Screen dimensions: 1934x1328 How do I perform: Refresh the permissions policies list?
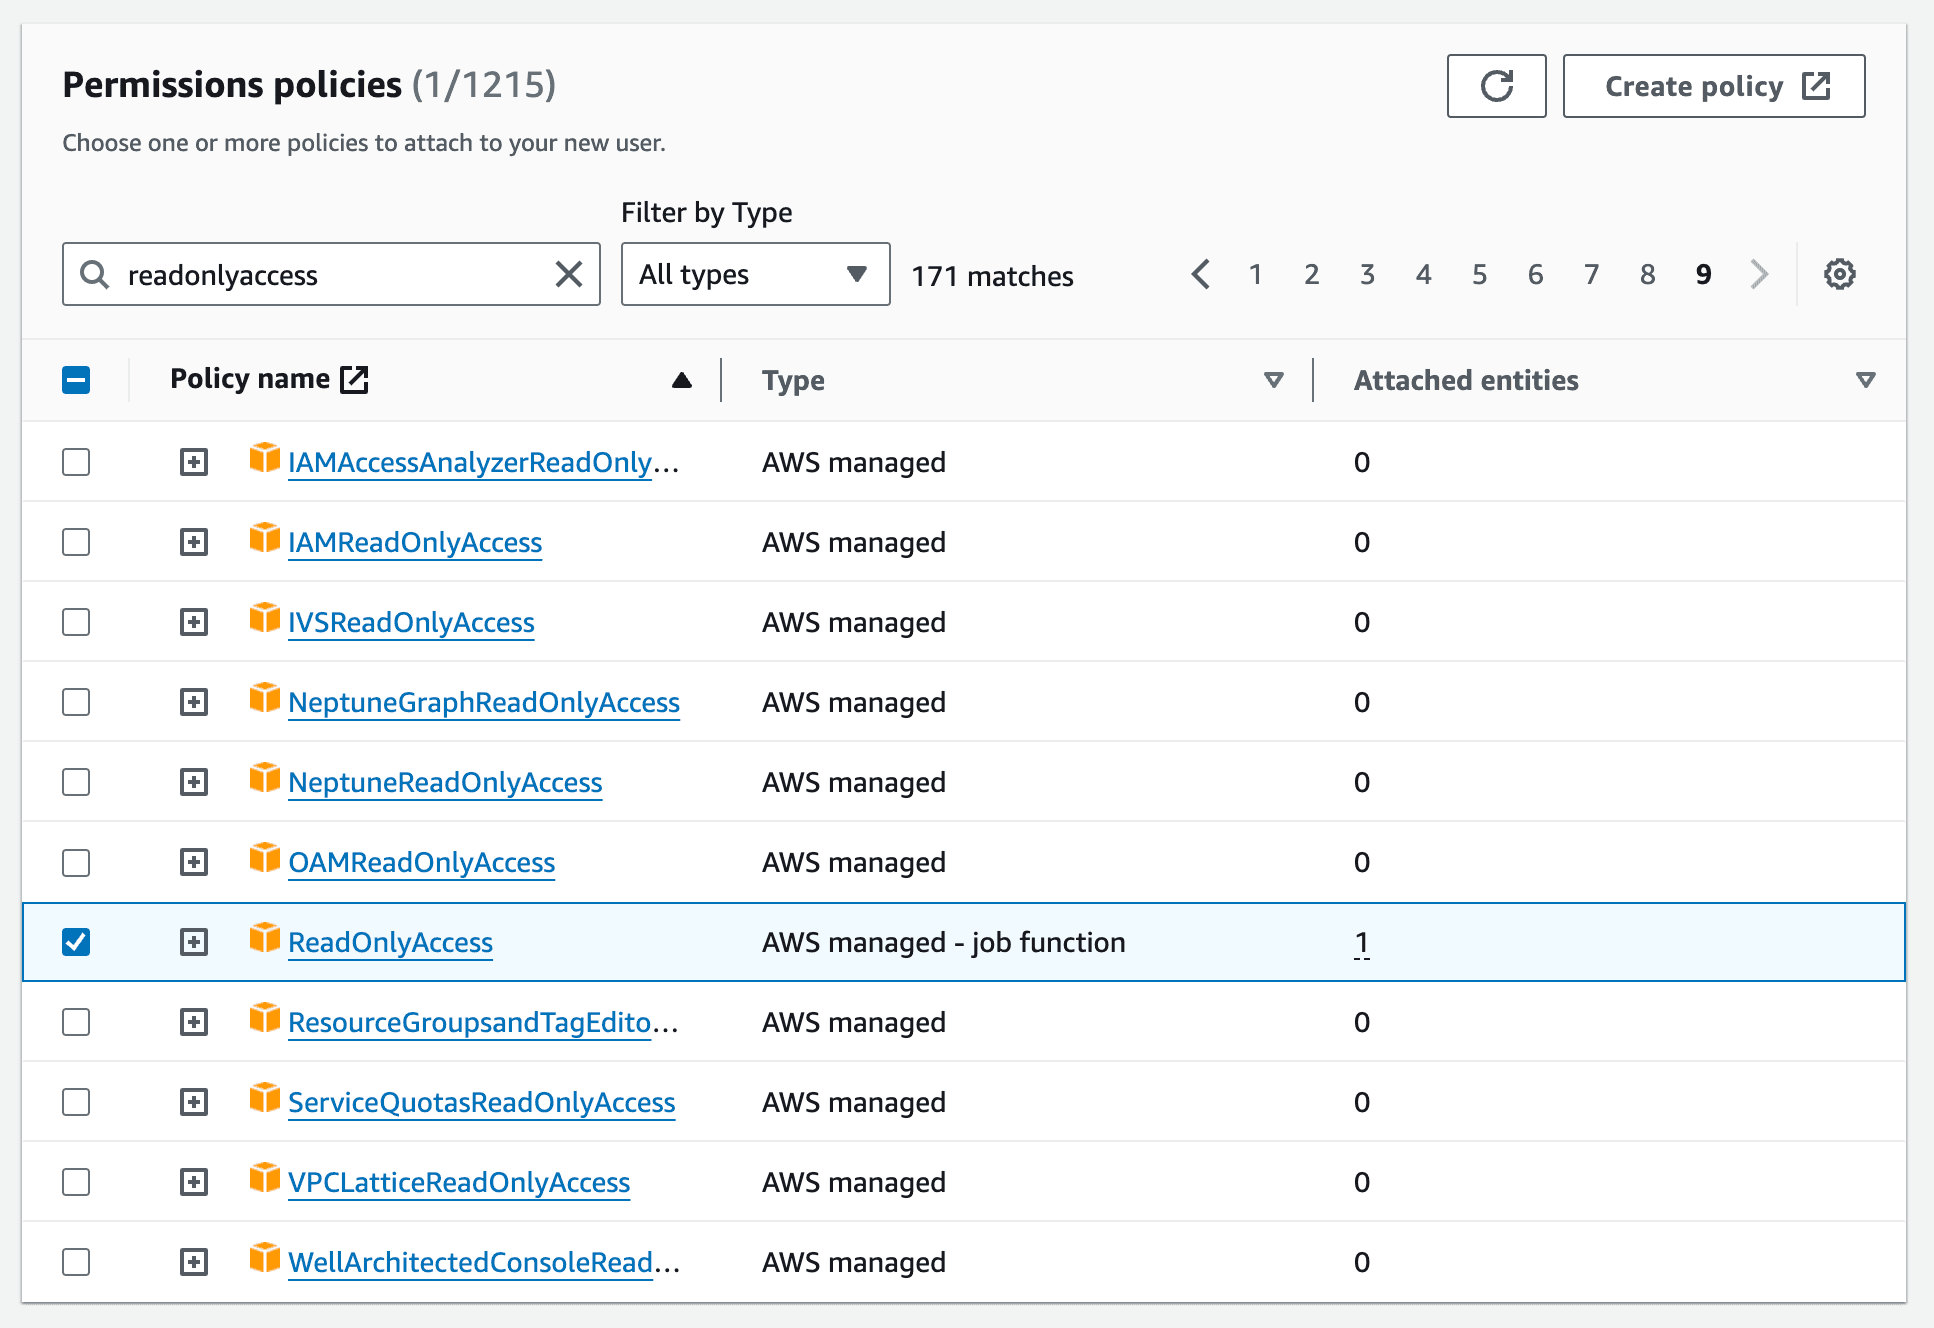click(1496, 86)
